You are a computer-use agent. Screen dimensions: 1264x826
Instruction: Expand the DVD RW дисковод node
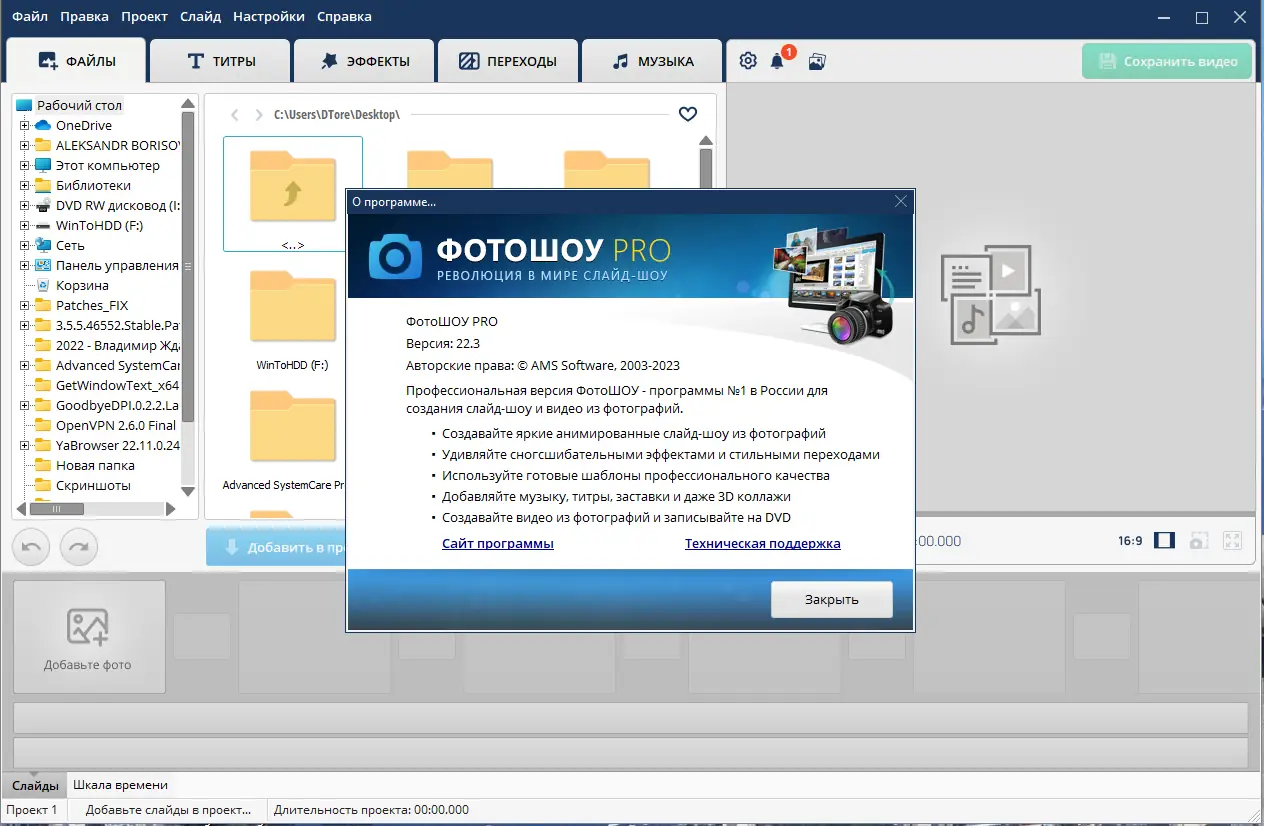[x=24, y=206]
